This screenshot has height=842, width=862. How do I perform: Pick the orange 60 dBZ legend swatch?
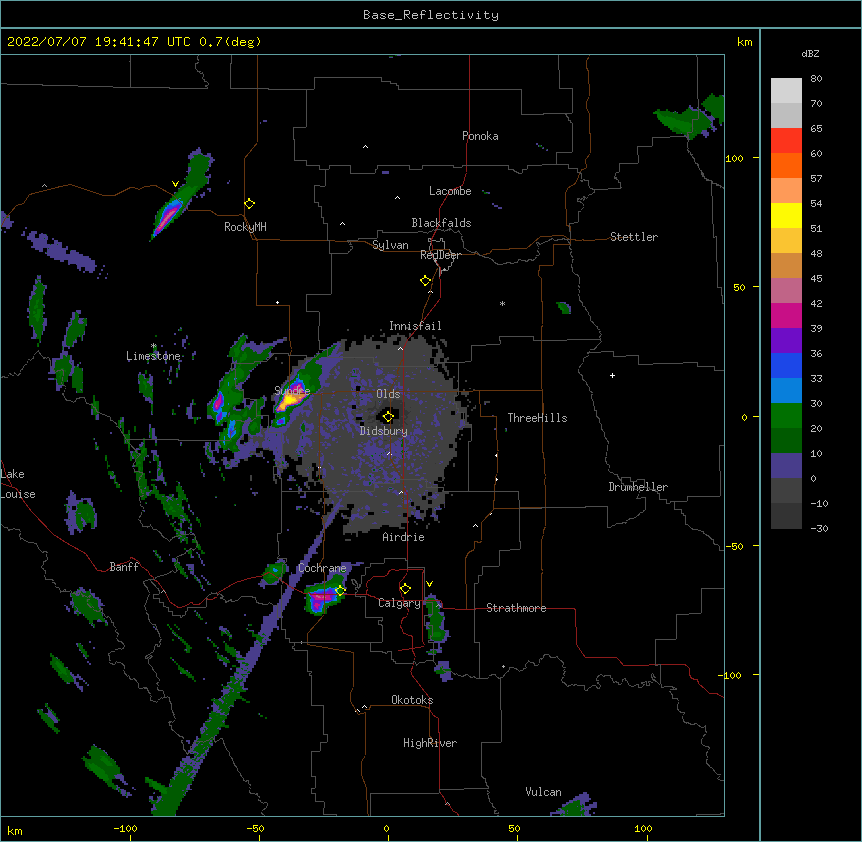pos(786,165)
